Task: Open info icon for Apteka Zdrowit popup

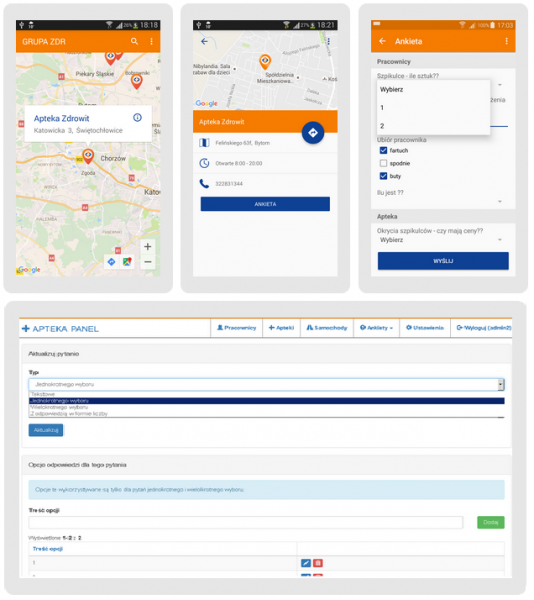Action: click(137, 118)
